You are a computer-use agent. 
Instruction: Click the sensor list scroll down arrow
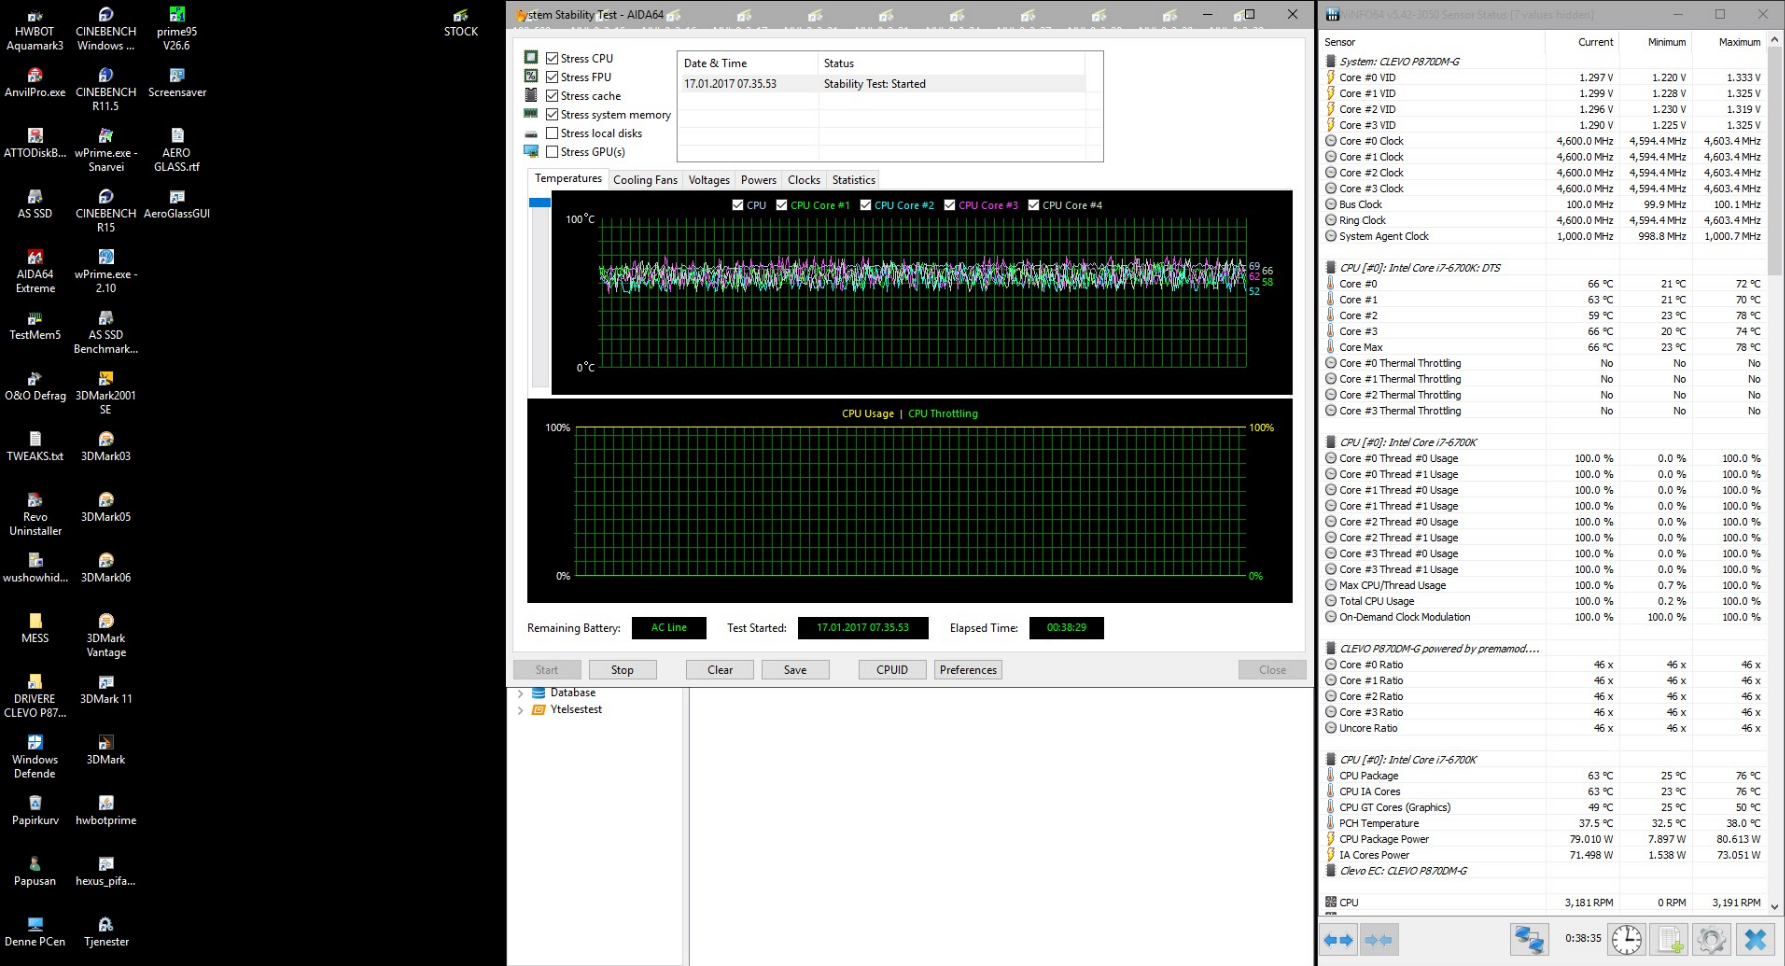point(1775,906)
